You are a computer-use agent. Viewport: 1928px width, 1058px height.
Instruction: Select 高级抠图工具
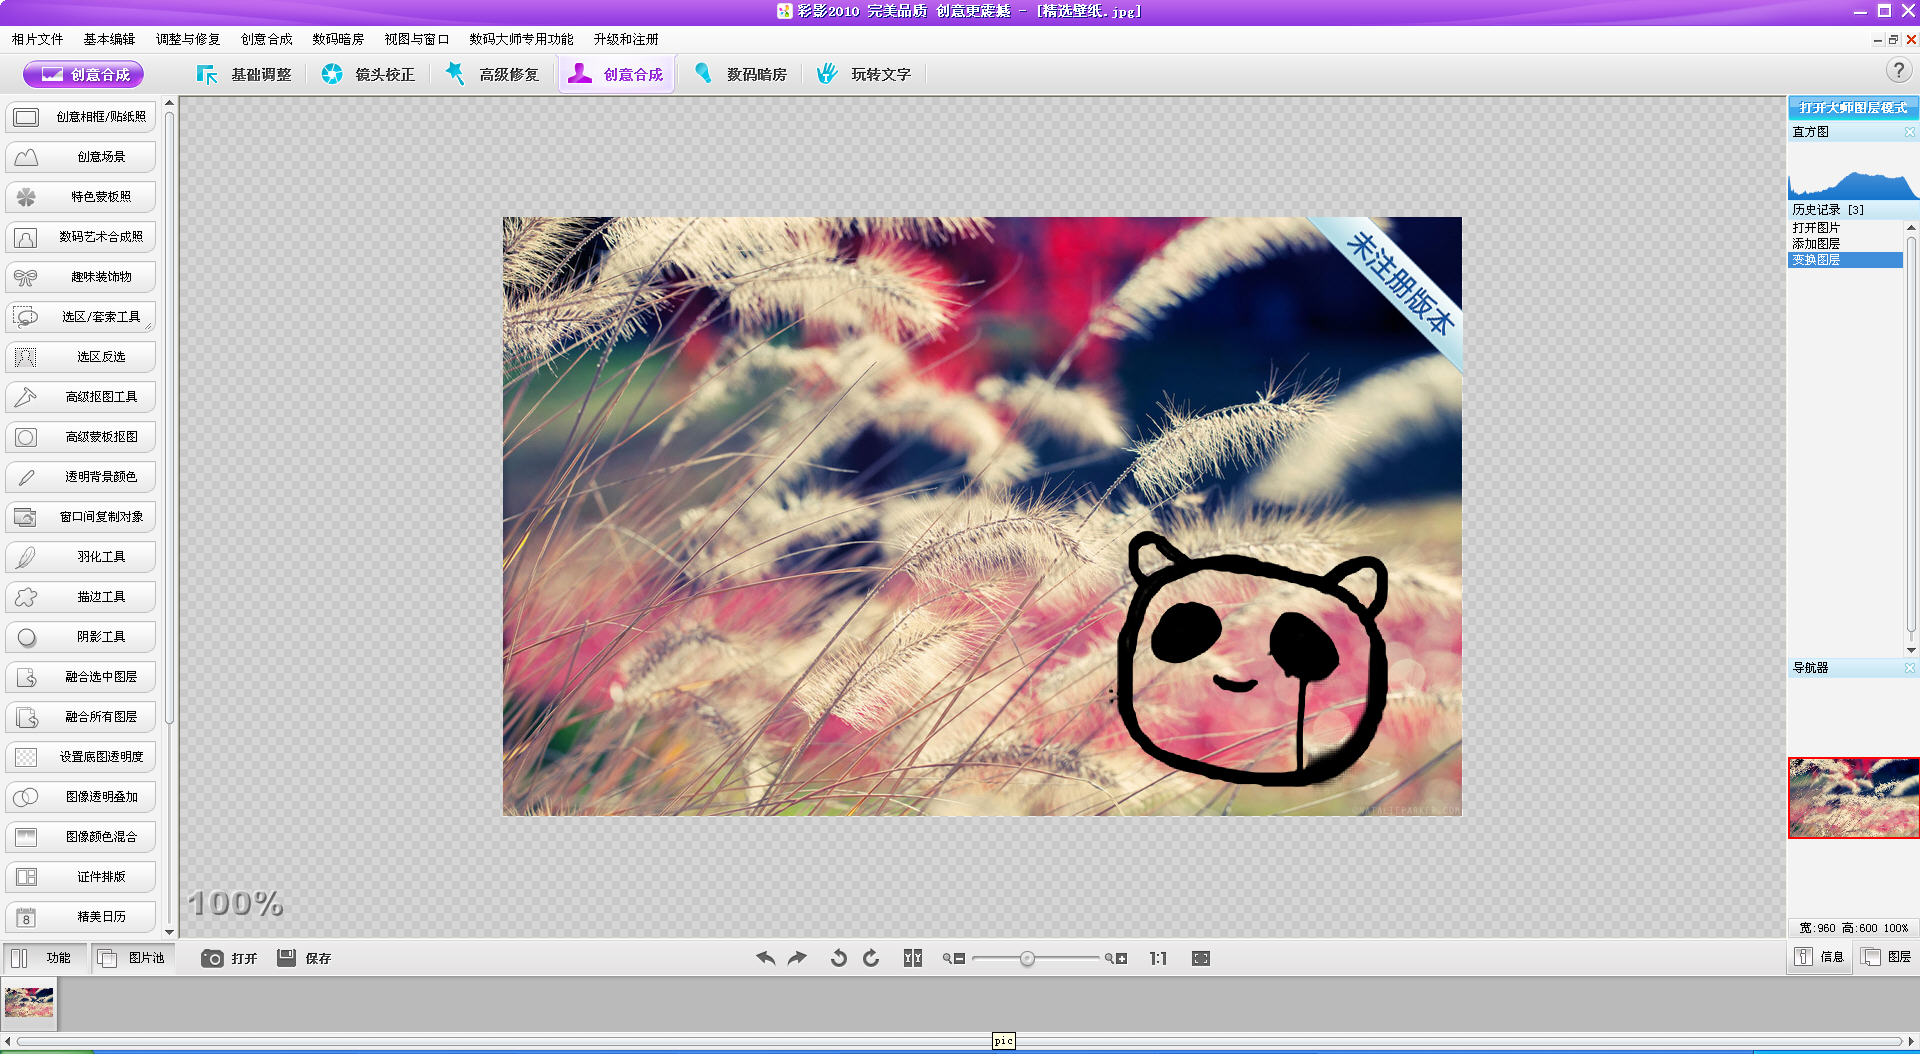(81, 397)
